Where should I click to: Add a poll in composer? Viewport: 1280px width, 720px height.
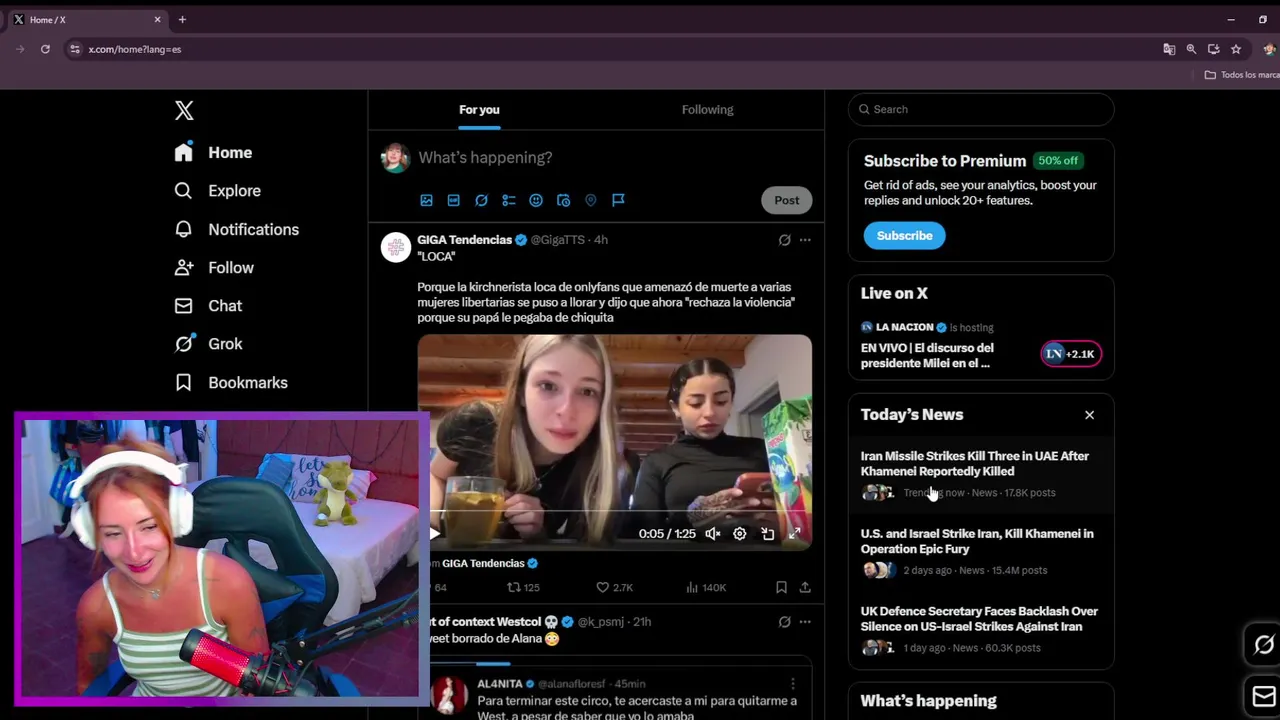click(508, 200)
